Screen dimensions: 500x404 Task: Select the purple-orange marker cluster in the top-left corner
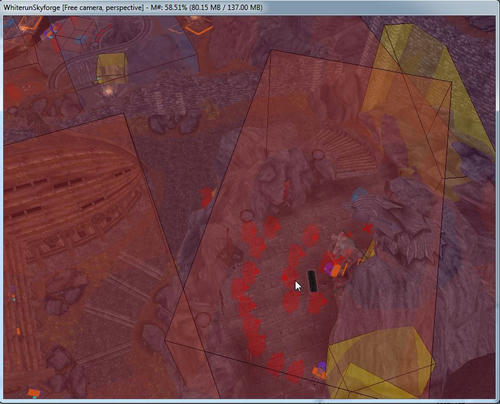[50, 32]
